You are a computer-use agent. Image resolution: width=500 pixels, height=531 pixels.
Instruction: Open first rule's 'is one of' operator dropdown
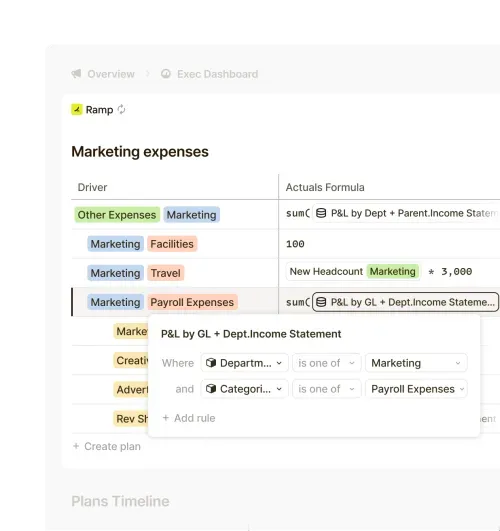click(327, 363)
